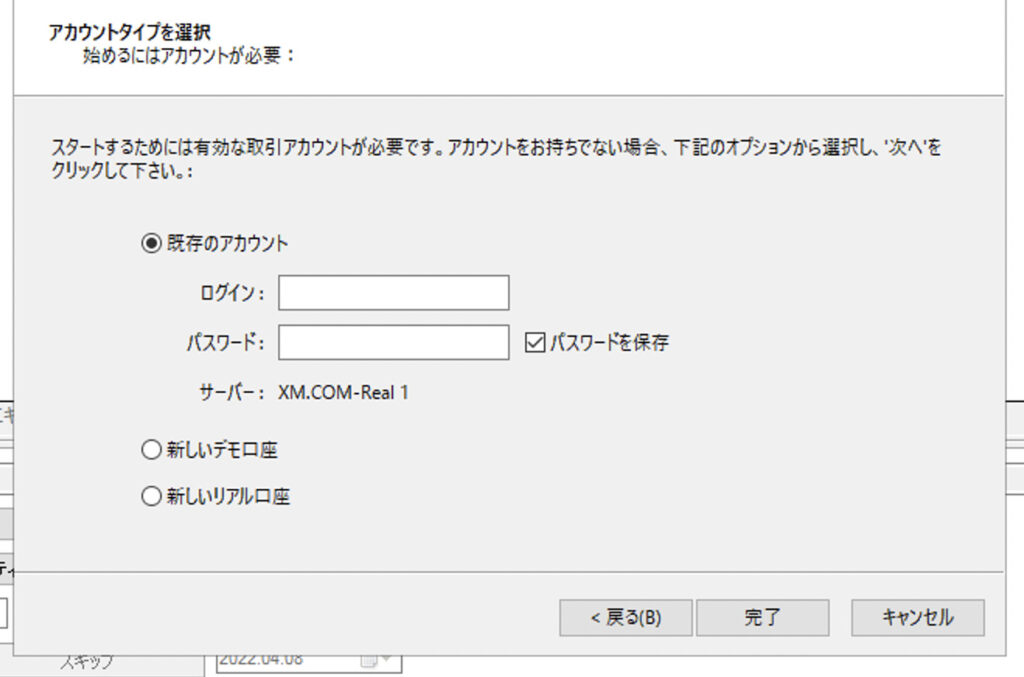This screenshot has height=677, width=1024.
Task: Expand the 2022.04.08 date dropdown arrow
Action: [387, 661]
